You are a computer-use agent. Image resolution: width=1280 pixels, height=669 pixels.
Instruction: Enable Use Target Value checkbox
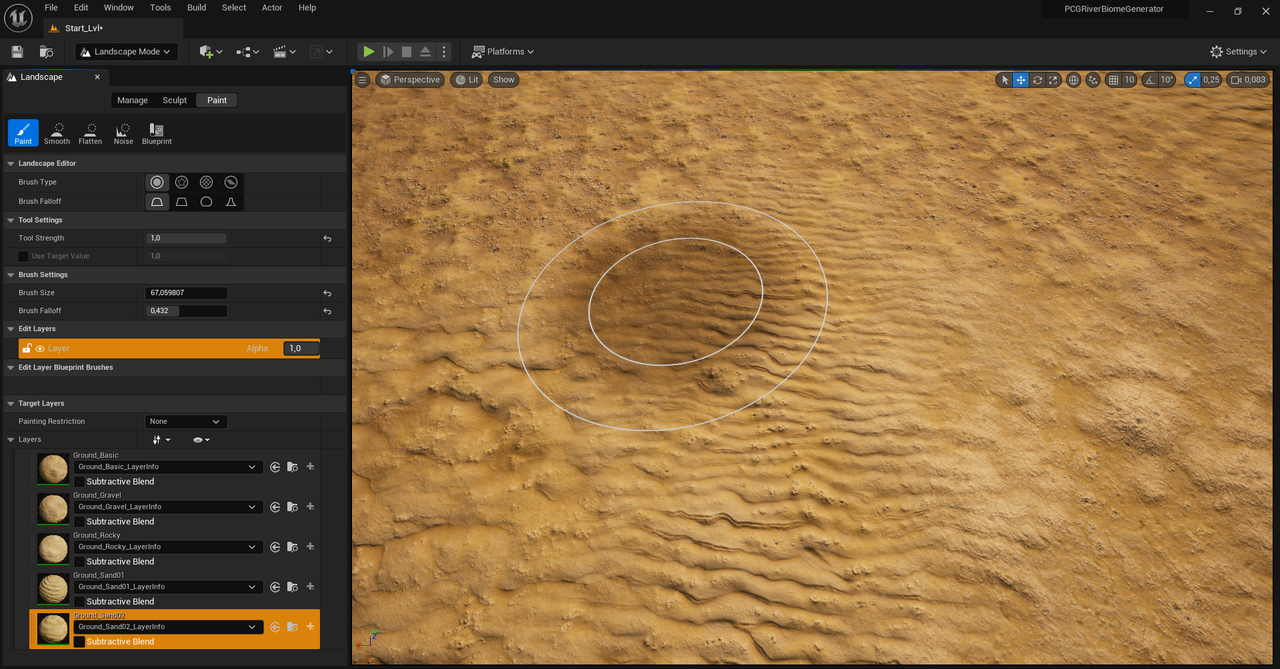pos(23,256)
